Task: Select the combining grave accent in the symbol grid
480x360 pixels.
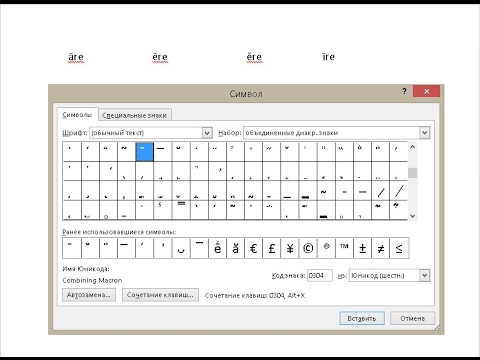Action: [x=72, y=152]
